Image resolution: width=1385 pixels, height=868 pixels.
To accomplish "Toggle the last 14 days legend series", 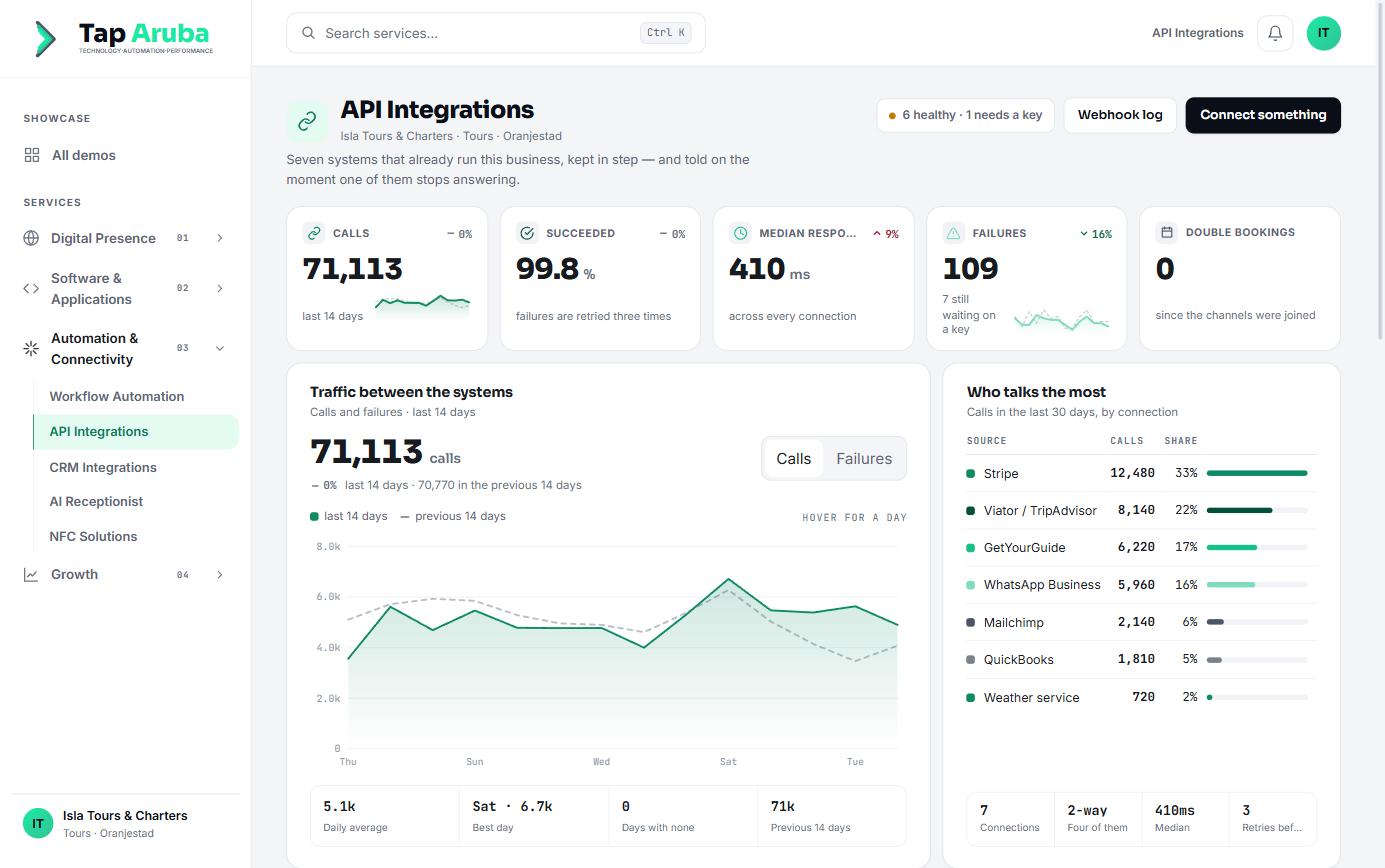I will tap(349, 516).
